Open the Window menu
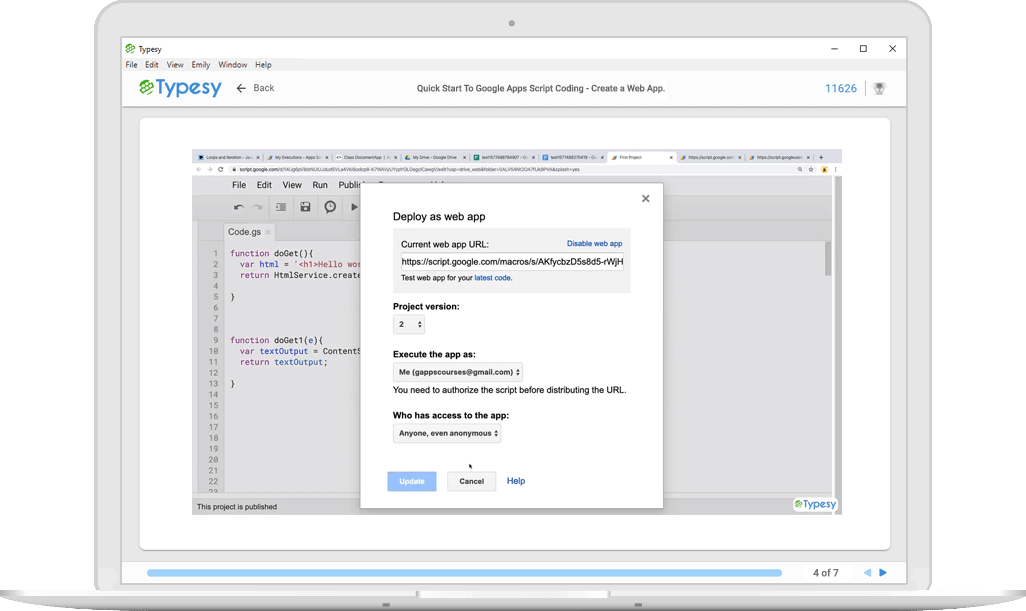The height and width of the screenshot is (611, 1026). coord(232,65)
